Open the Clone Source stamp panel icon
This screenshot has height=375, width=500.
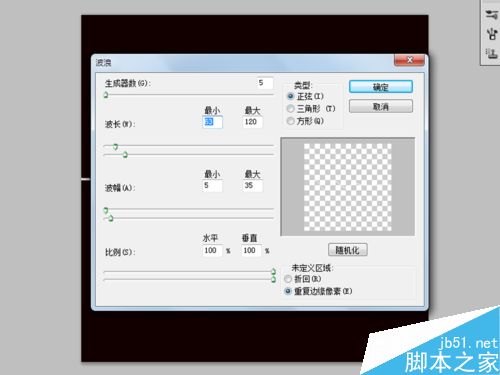coord(492,53)
